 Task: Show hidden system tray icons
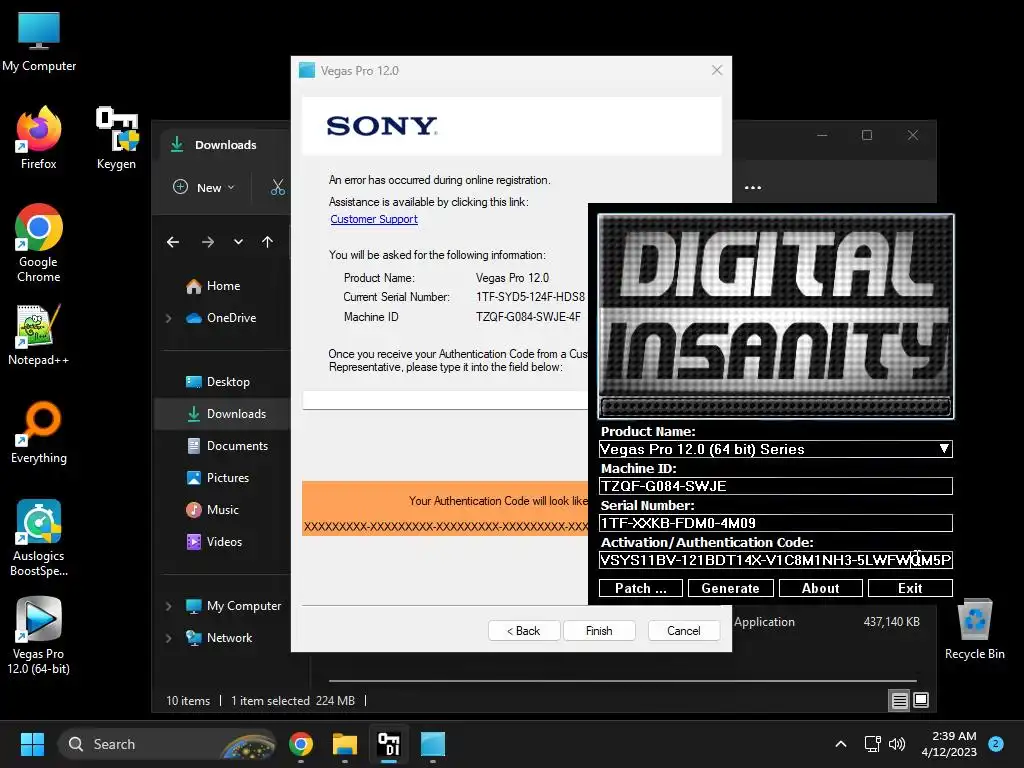[841, 744]
